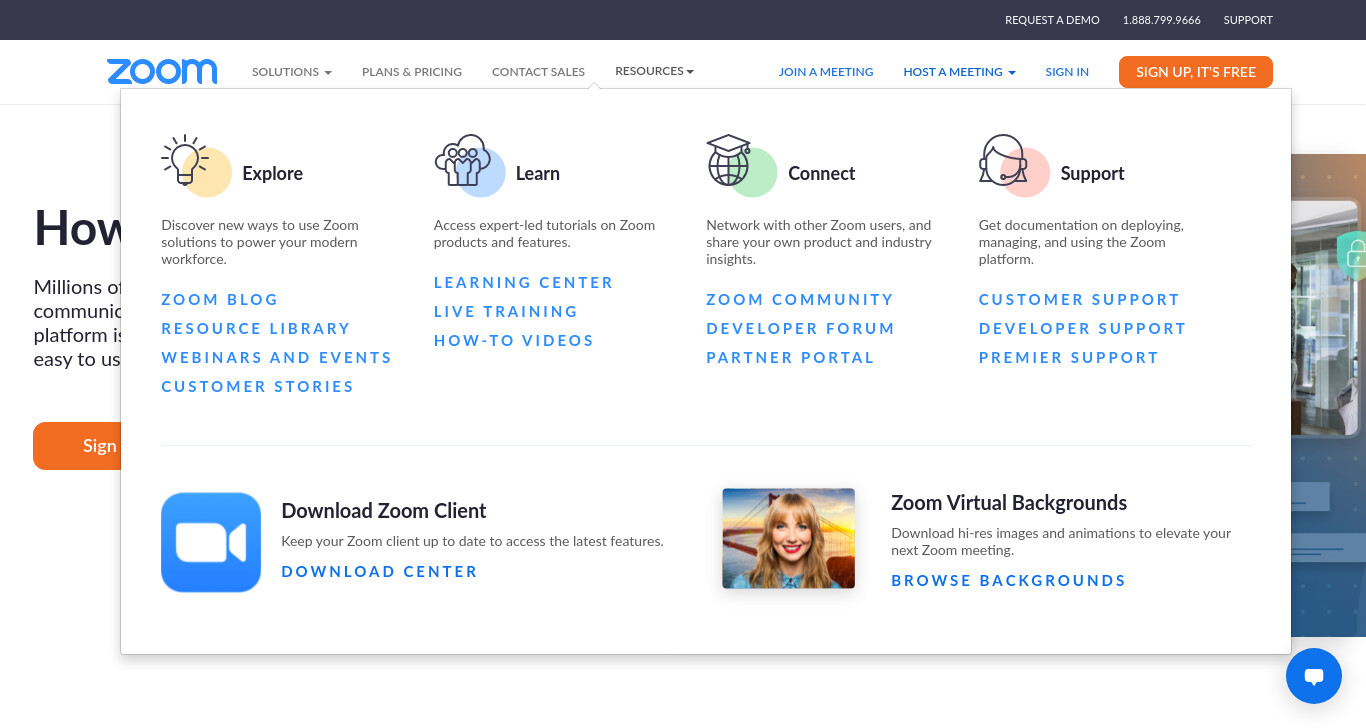
Task: Click the Explore lightbulb icon
Action: pyautogui.click(x=194, y=165)
